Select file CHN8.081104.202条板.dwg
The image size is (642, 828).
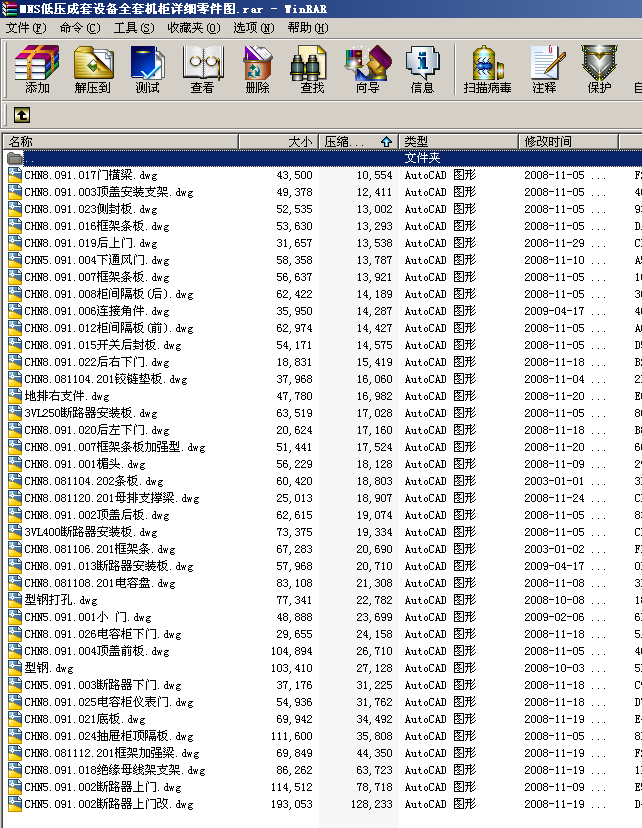click(x=94, y=481)
